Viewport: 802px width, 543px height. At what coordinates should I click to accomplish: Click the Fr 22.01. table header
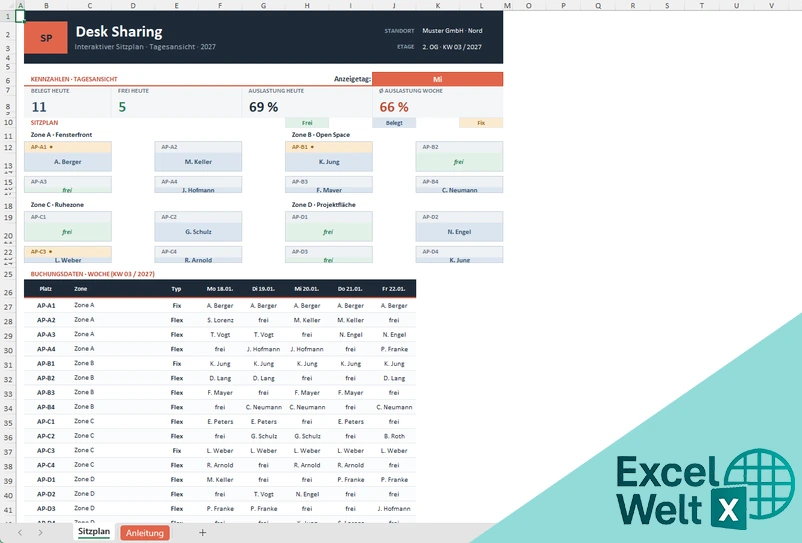click(x=394, y=289)
